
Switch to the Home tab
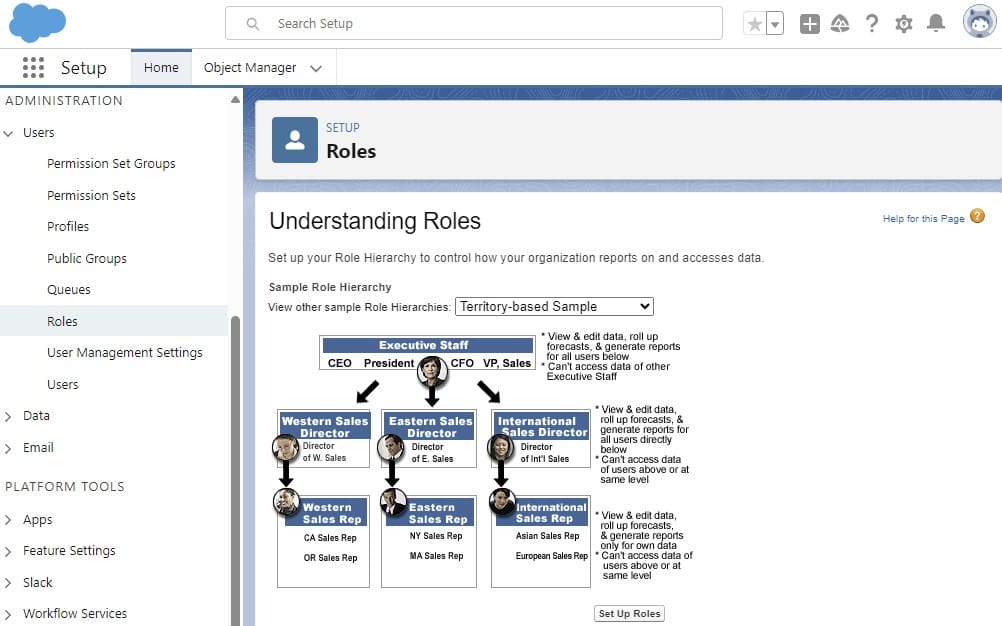point(161,67)
